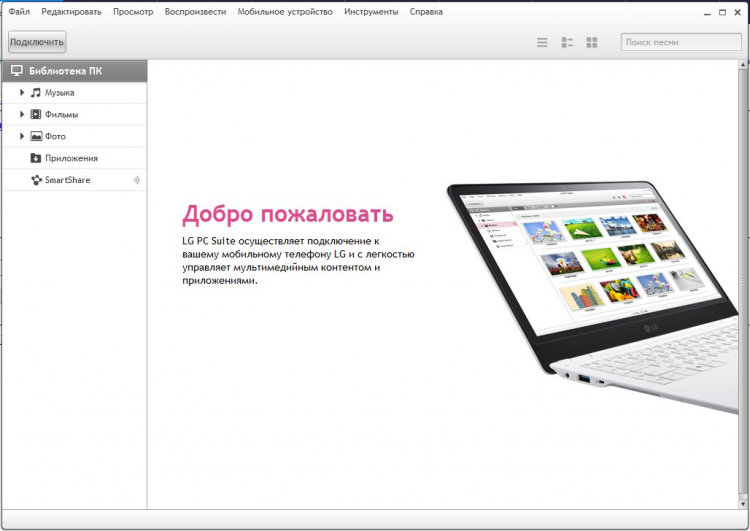Open the Воспроизвести menu
Viewport: 750px width, 531px height.
(195, 11)
